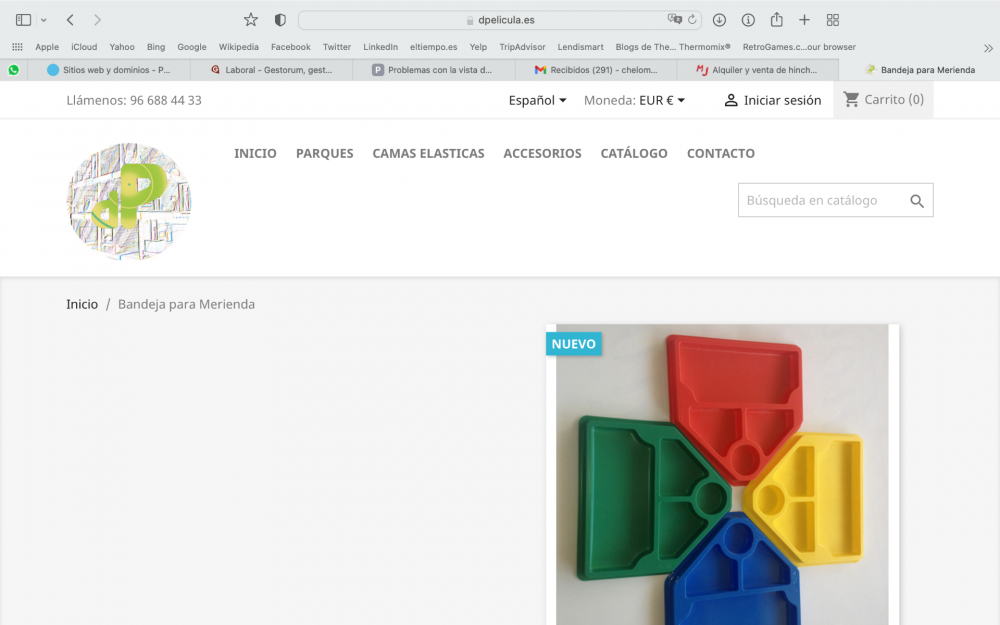This screenshot has width=1000, height=625.
Task: Open the Yahoo bookmark
Action: click(x=122, y=47)
